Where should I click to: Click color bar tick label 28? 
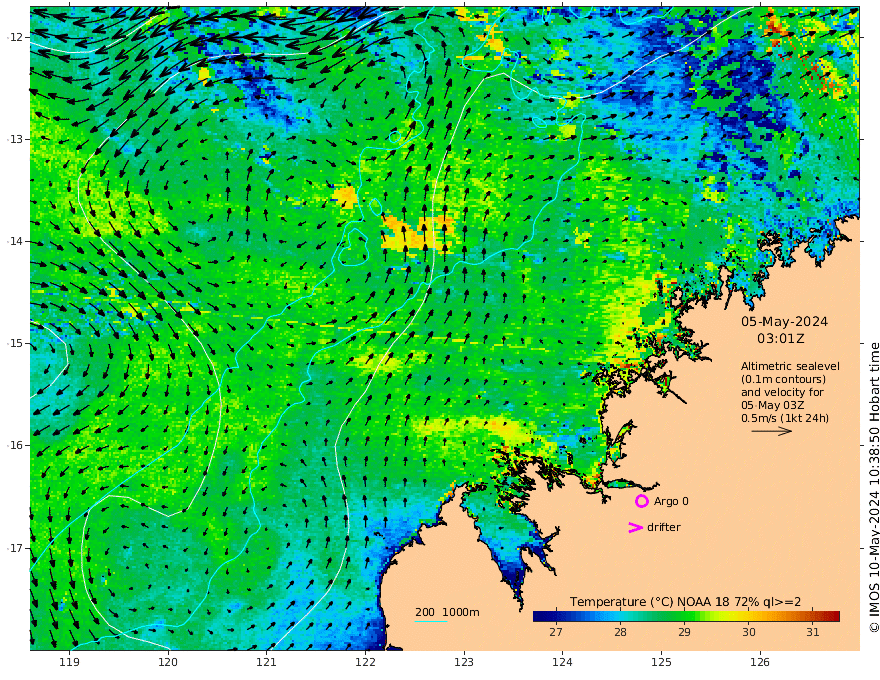(x=620, y=632)
